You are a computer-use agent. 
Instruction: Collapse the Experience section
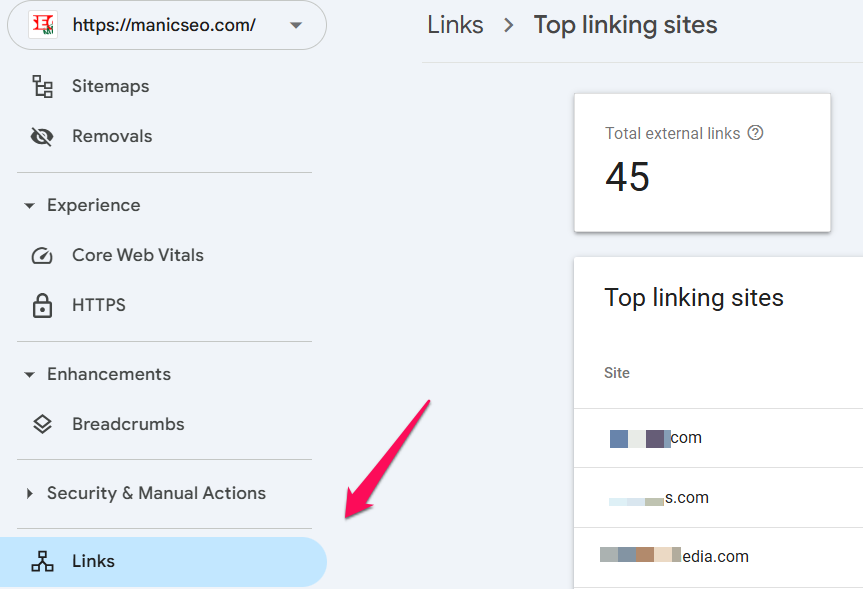[30, 206]
